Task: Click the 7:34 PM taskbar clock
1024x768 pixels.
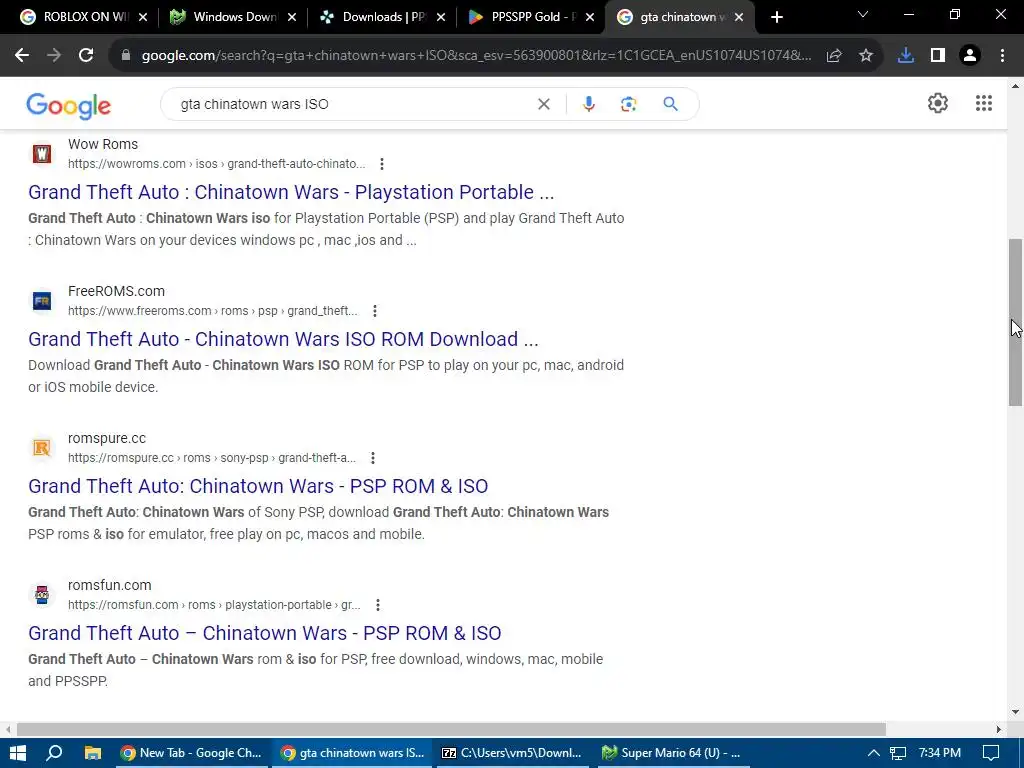Action: pos(939,753)
